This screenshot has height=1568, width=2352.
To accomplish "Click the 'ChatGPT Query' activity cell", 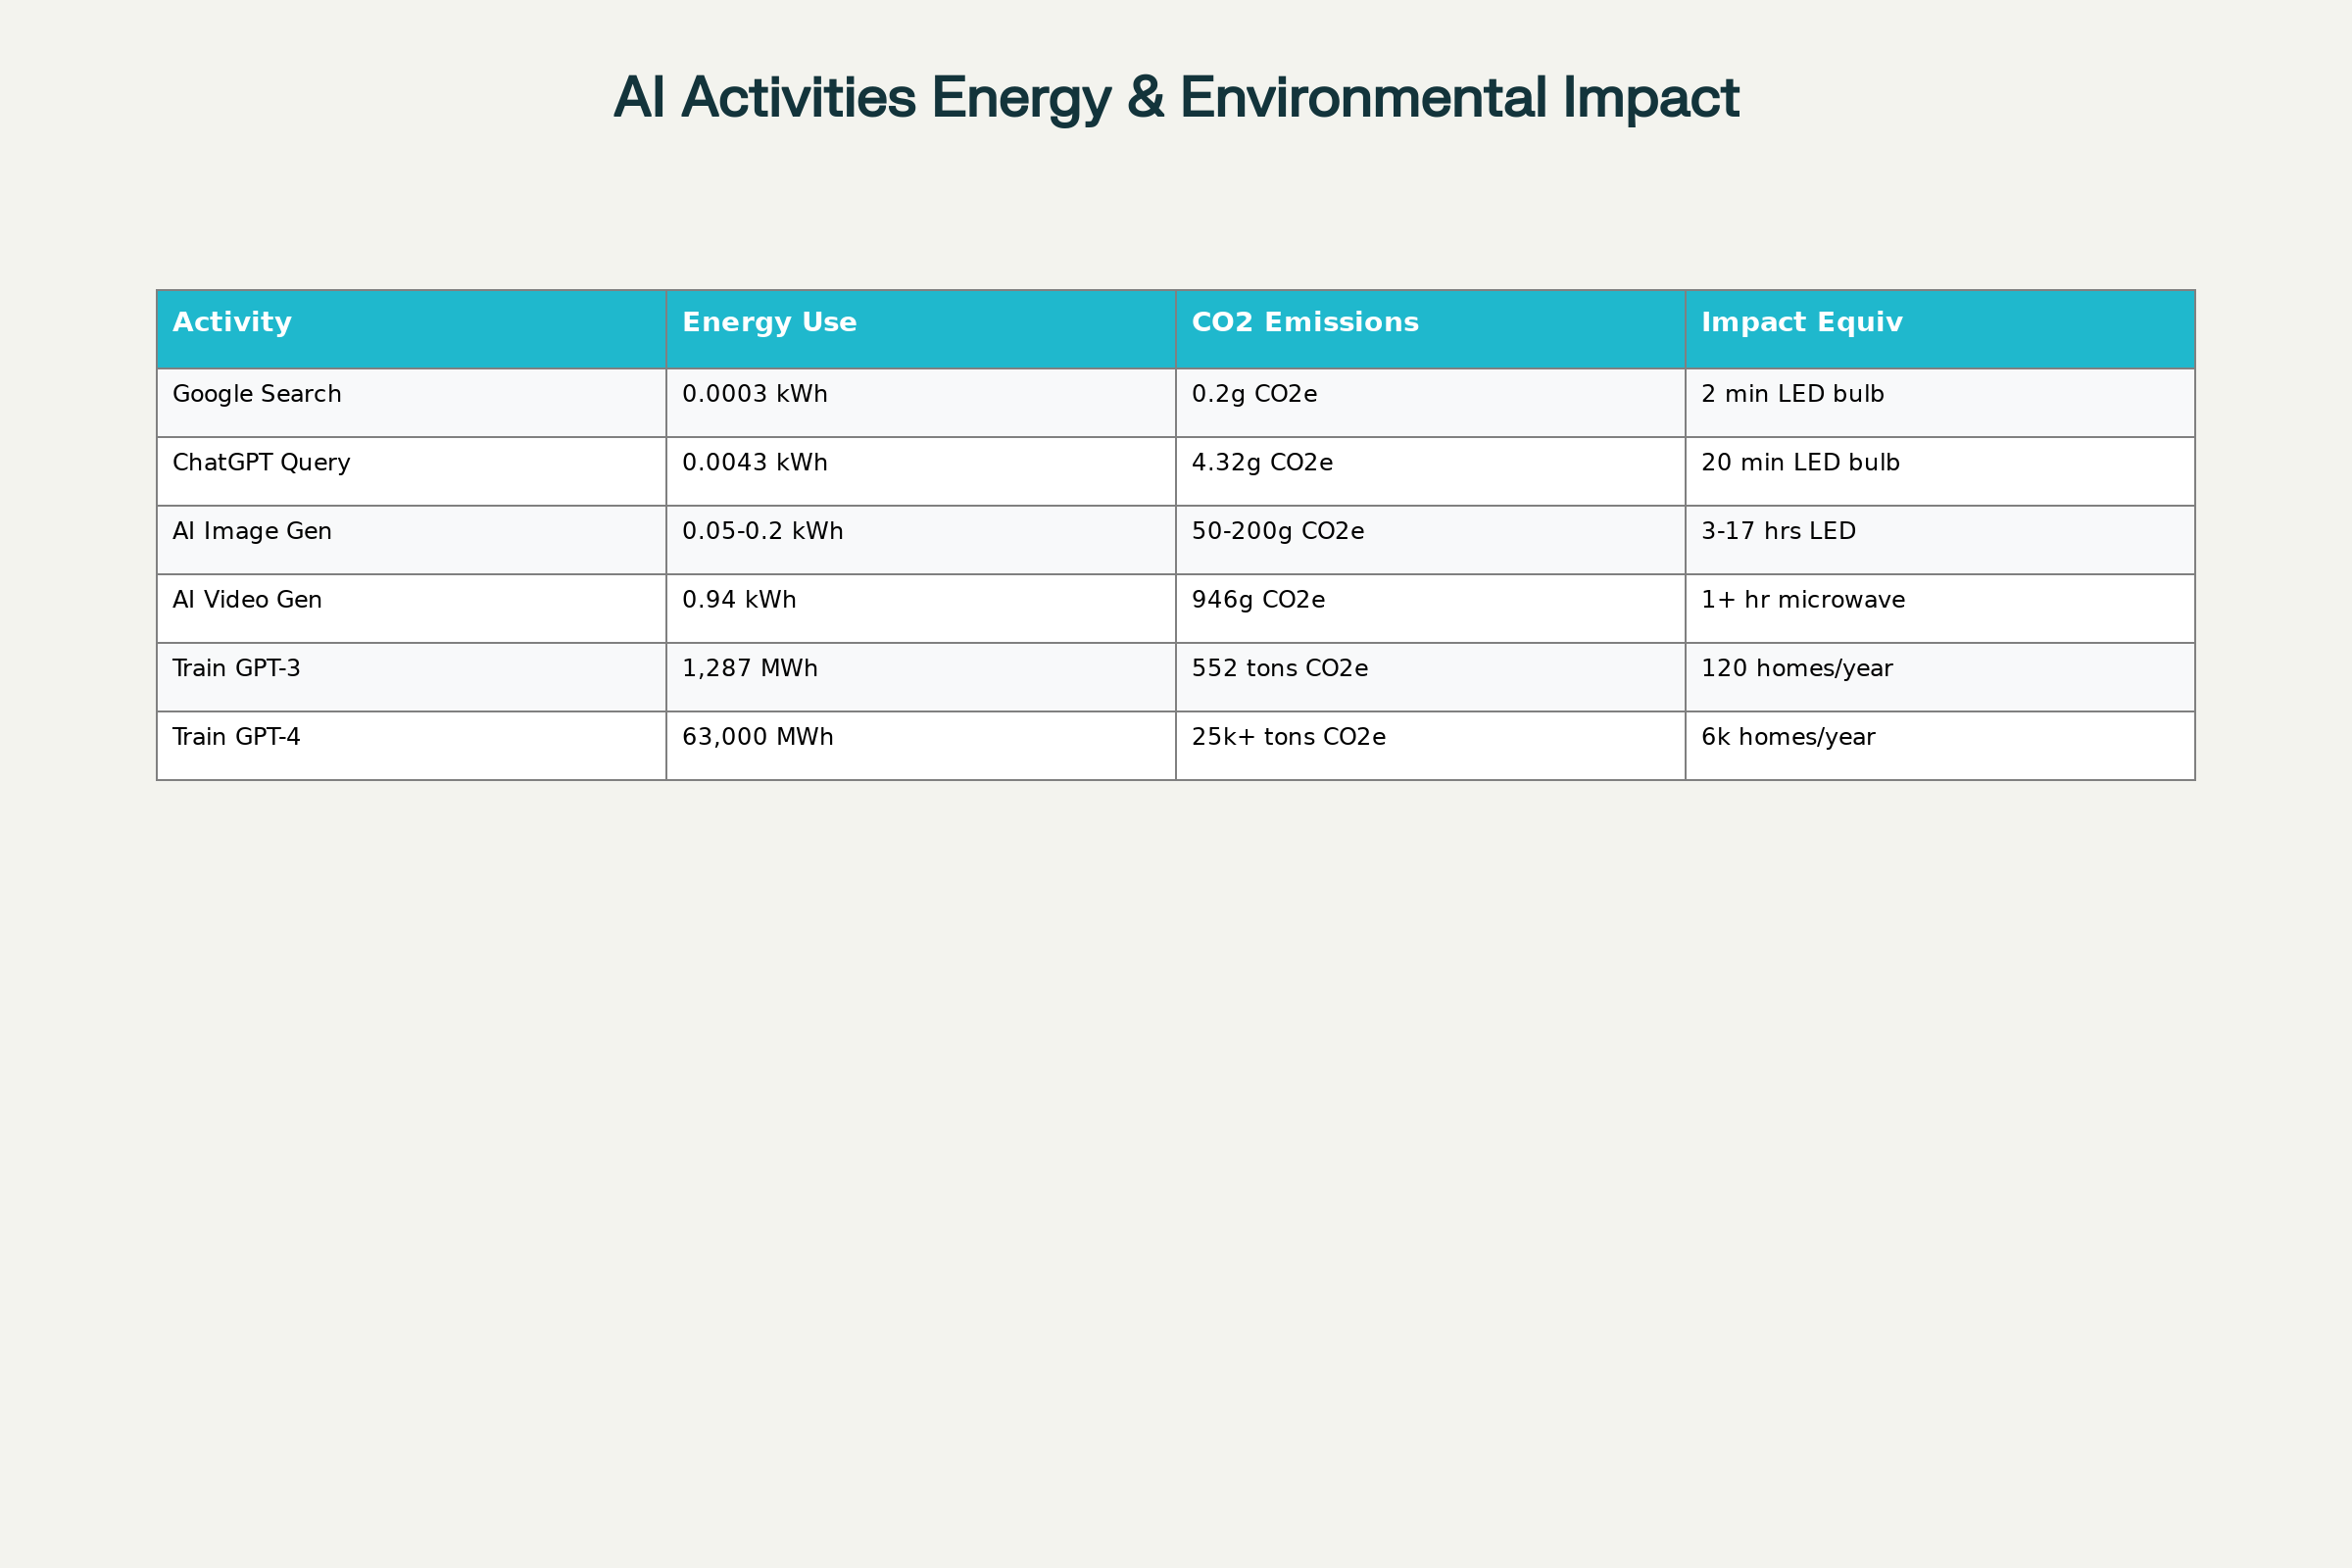I will (261, 463).
